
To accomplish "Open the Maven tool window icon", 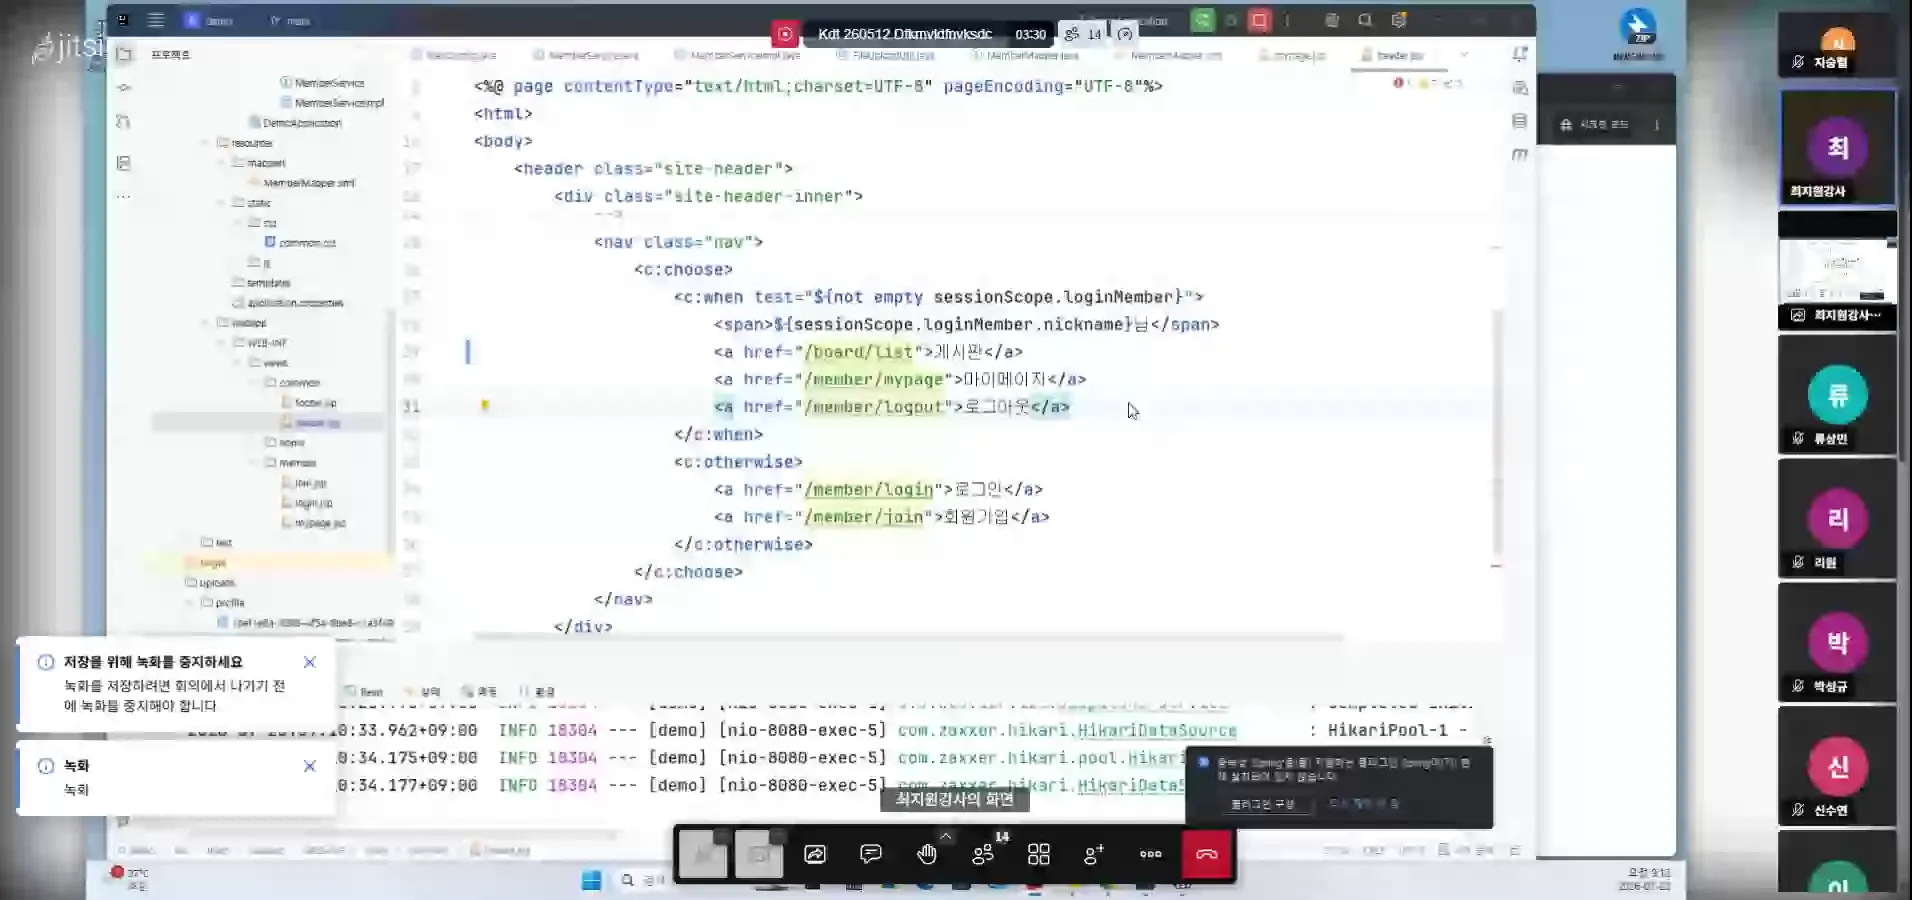I will click(1520, 154).
